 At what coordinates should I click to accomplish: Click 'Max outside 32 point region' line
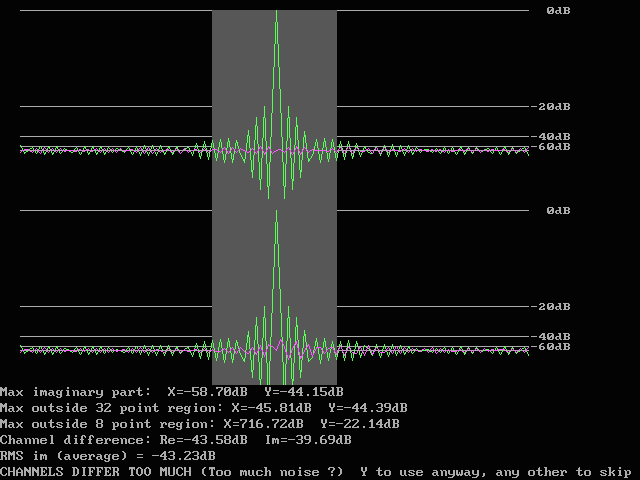[x=204, y=408]
